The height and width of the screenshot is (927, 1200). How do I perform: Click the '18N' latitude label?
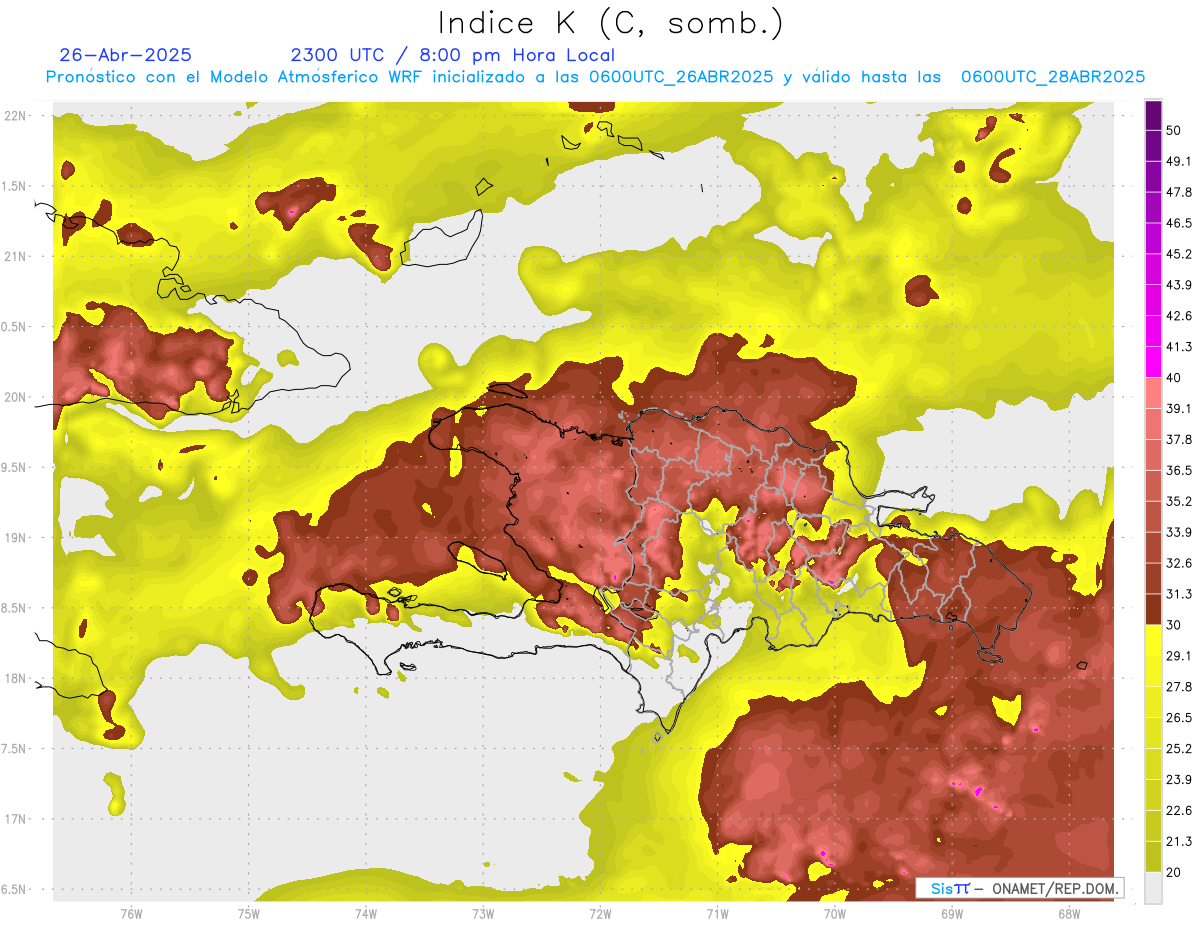point(15,678)
